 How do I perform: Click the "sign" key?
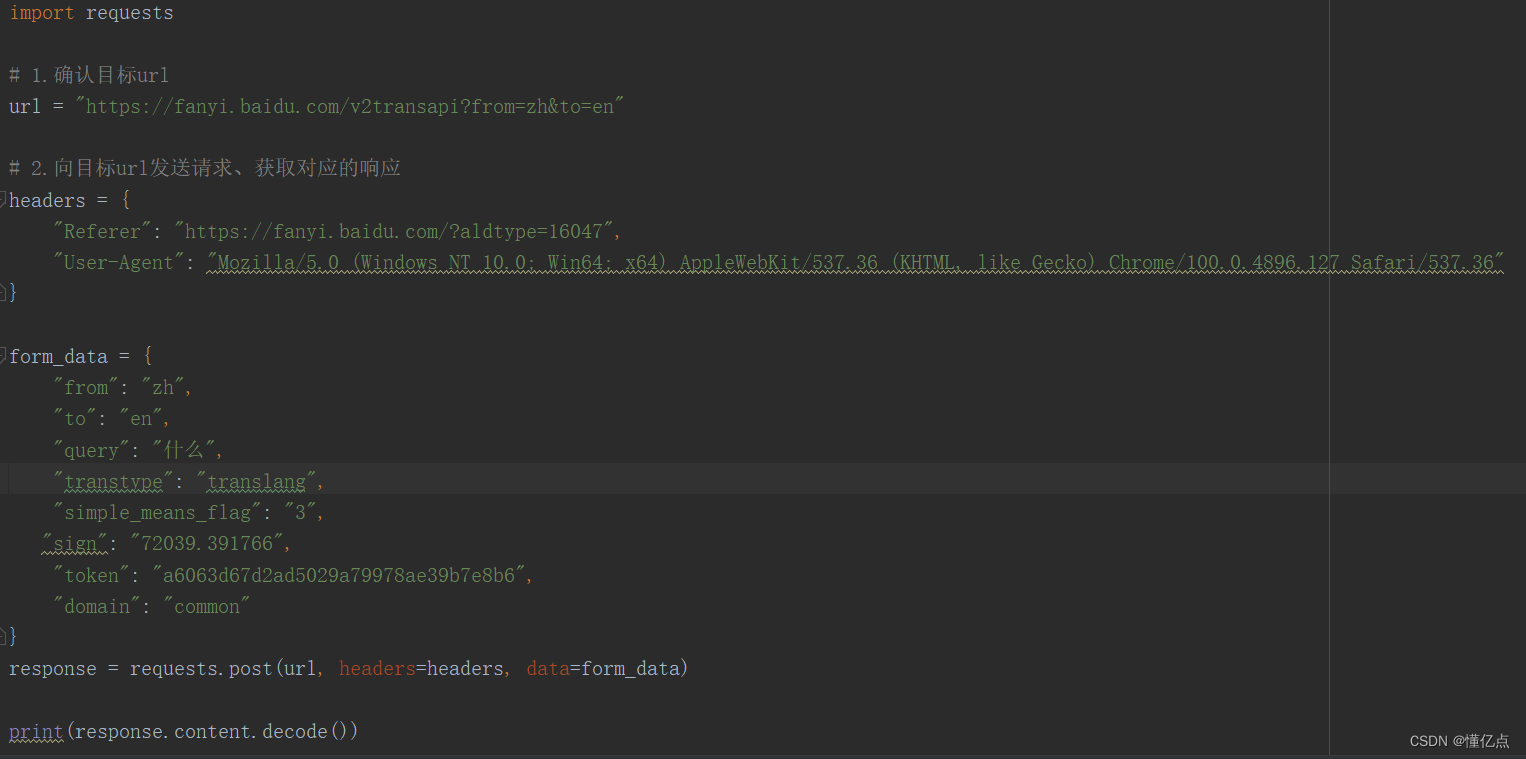pos(75,543)
